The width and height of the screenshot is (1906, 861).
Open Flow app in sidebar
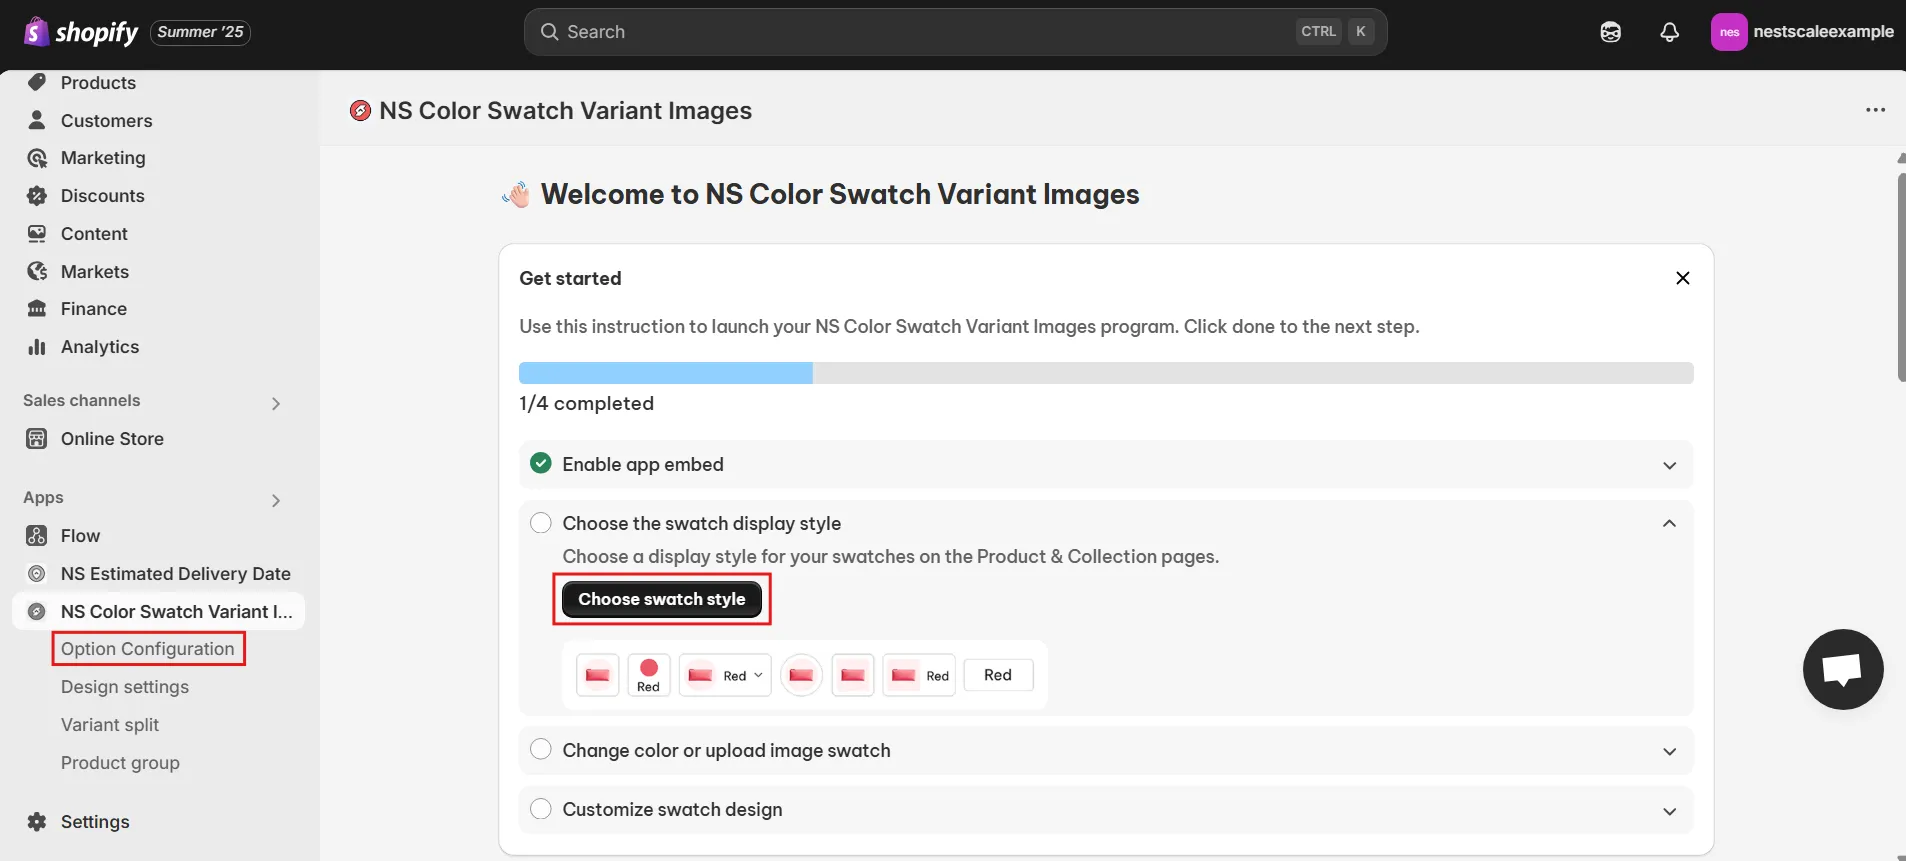tap(80, 536)
